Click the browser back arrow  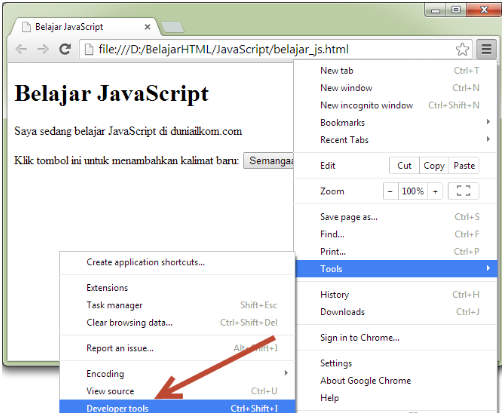tap(21, 49)
